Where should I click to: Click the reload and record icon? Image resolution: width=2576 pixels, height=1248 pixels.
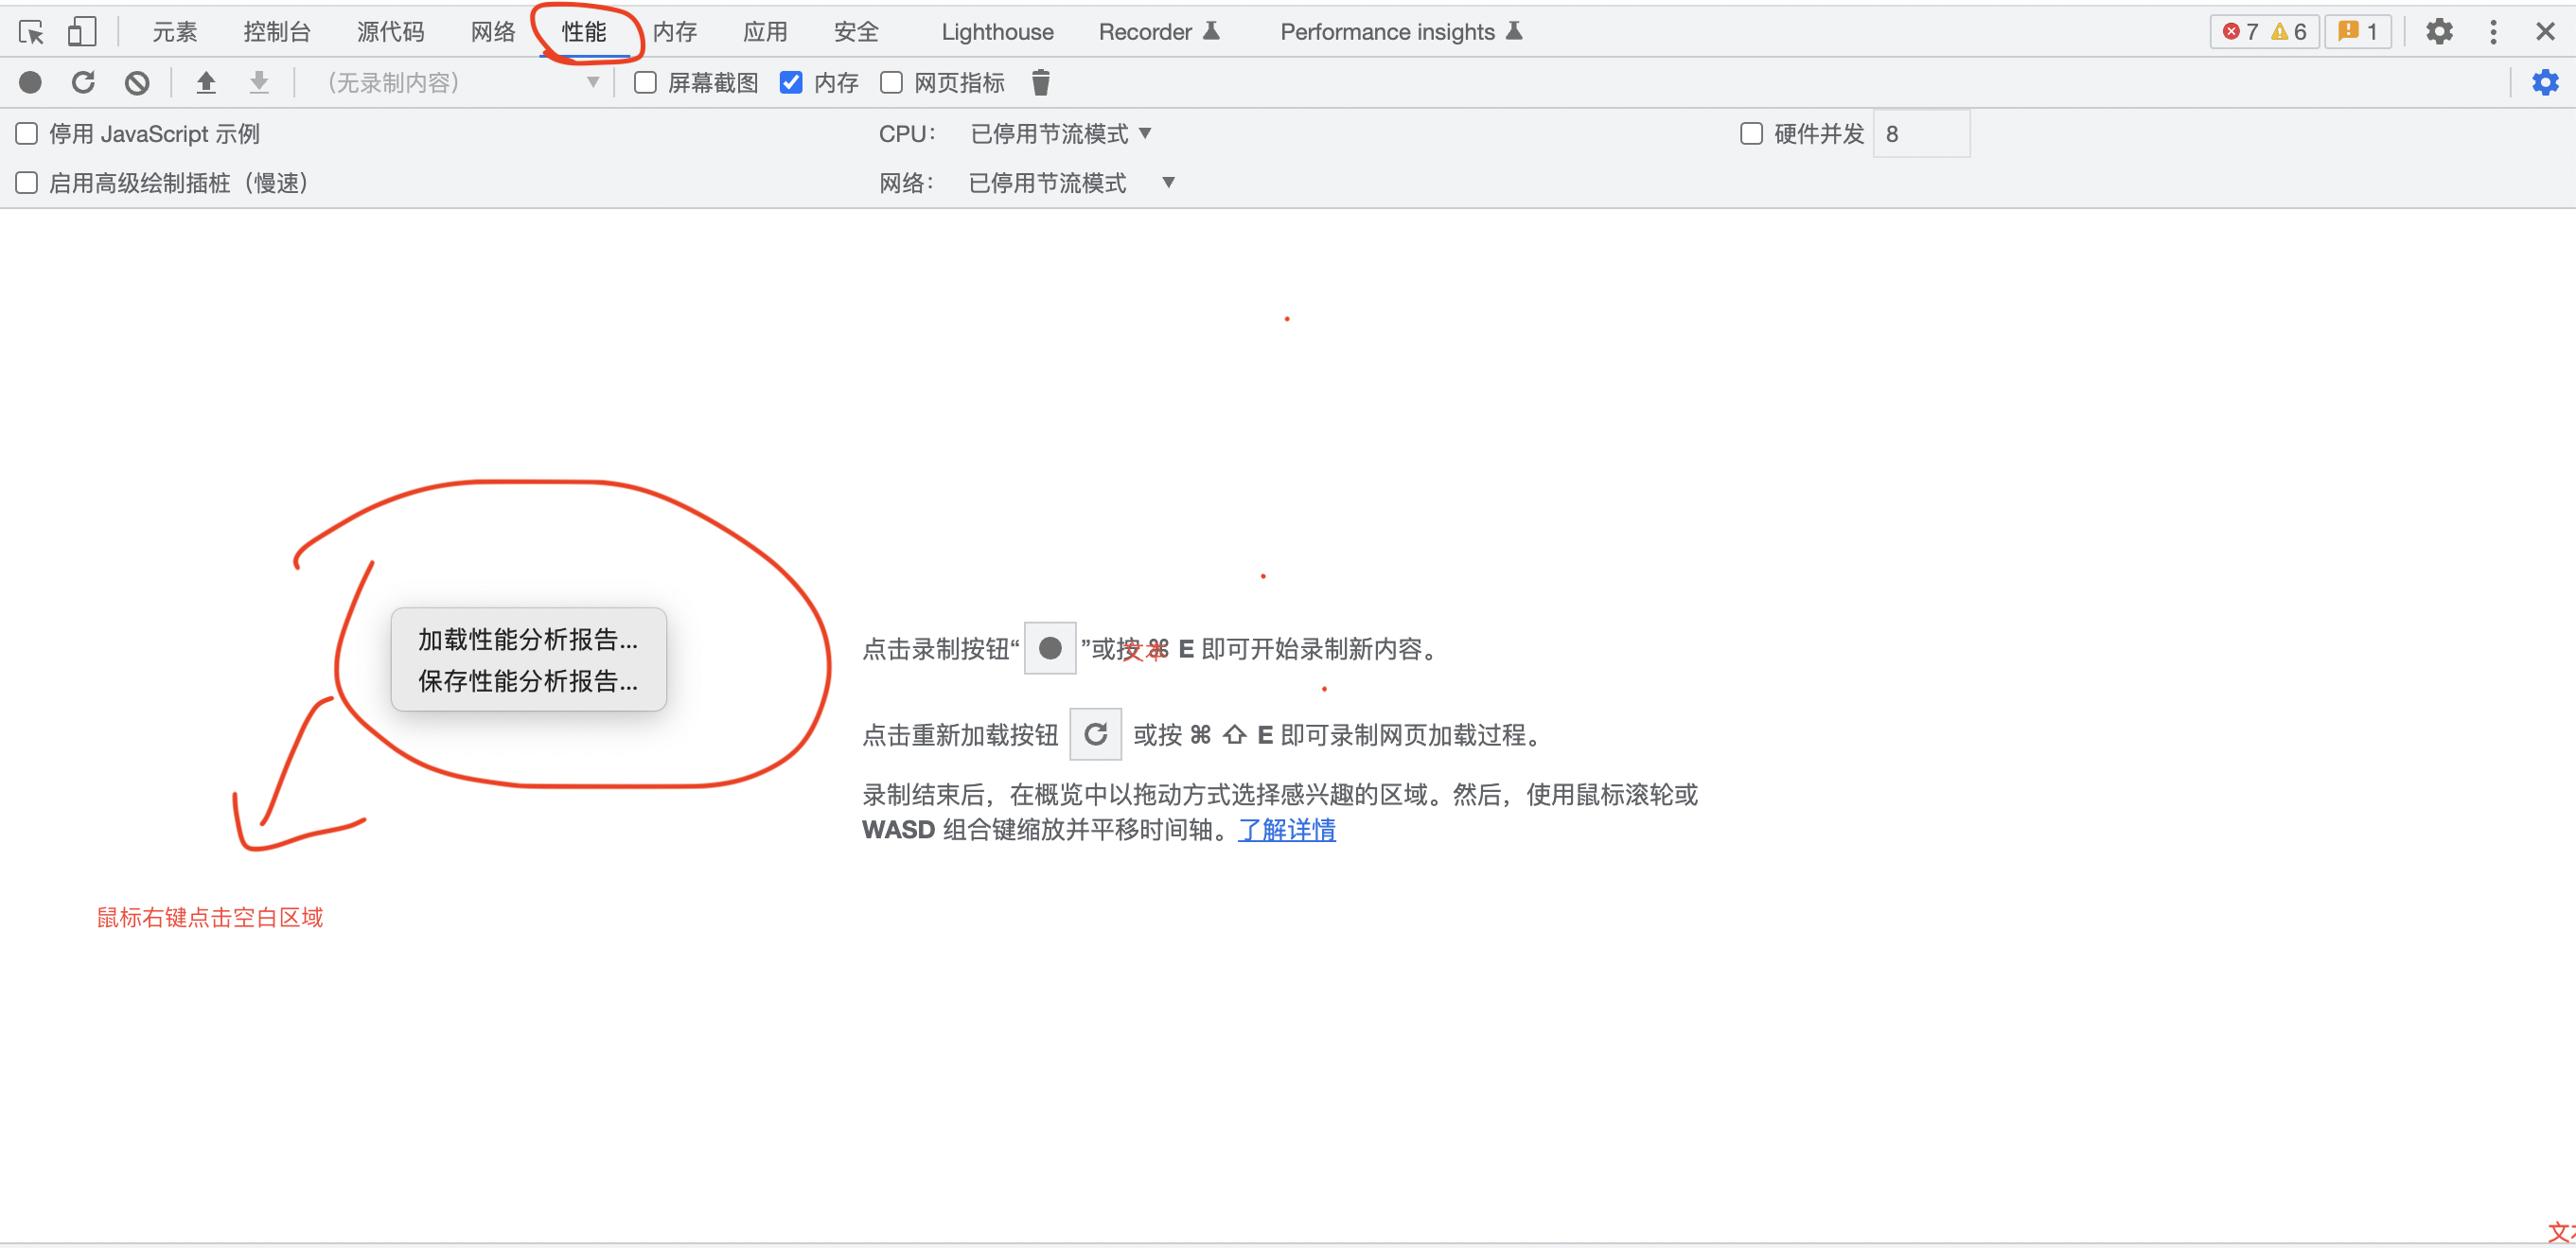tap(83, 82)
